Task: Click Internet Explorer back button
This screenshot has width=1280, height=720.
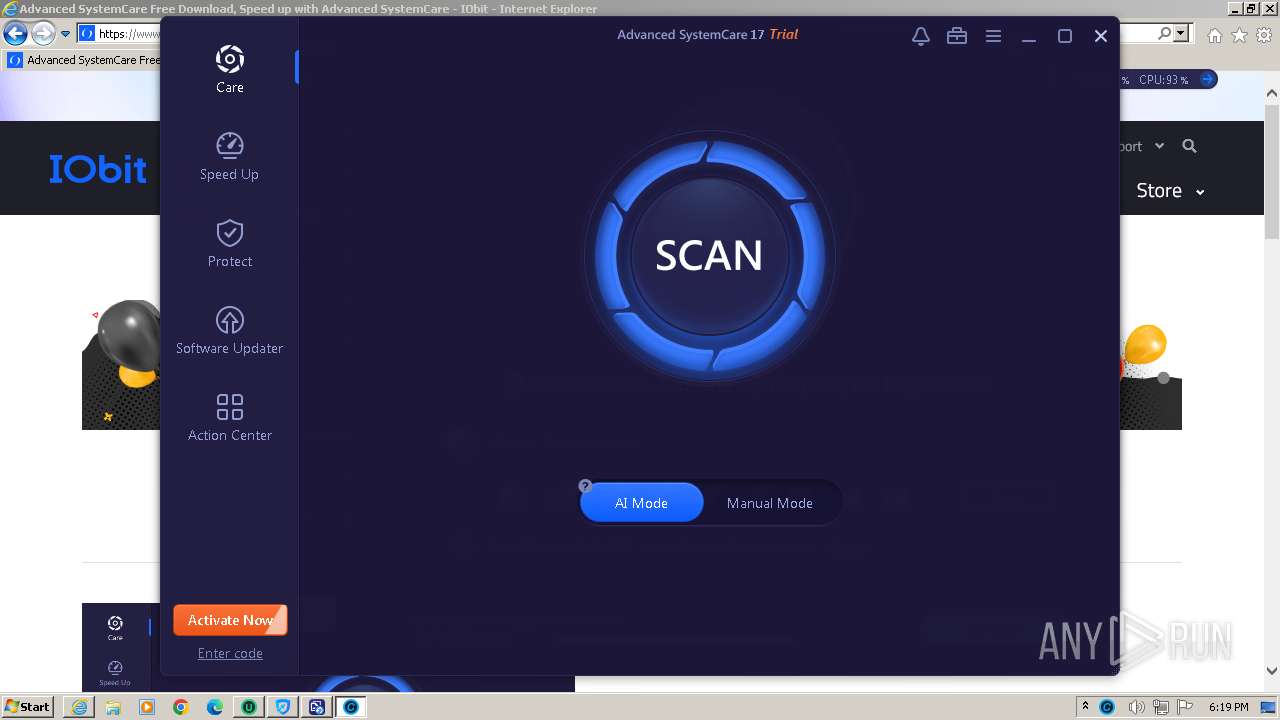Action: tap(15, 34)
